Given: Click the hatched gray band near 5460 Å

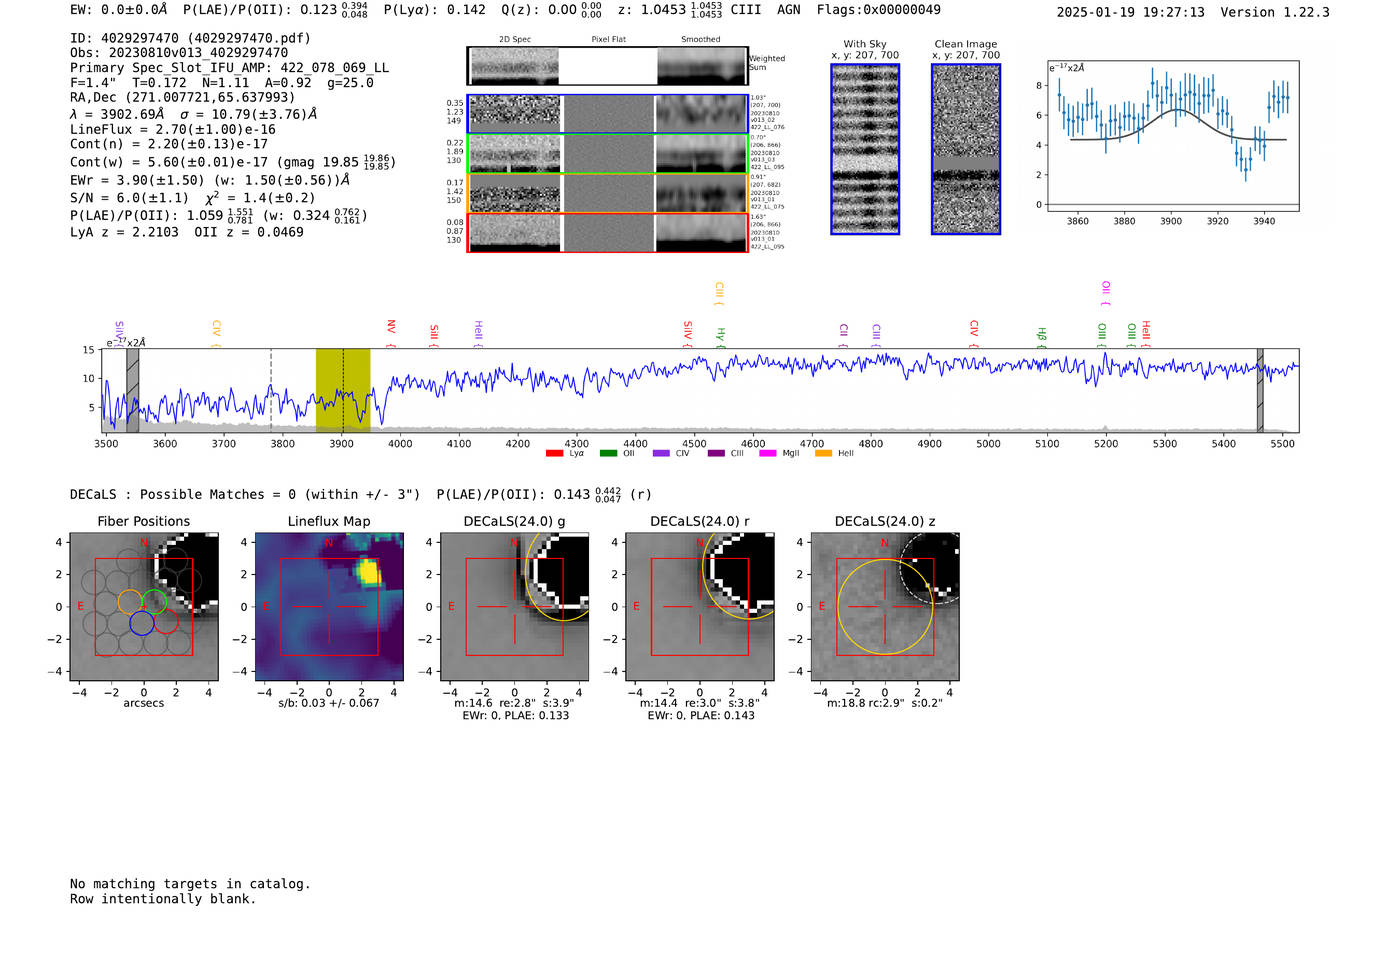Looking at the screenshot, I should (1260, 390).
